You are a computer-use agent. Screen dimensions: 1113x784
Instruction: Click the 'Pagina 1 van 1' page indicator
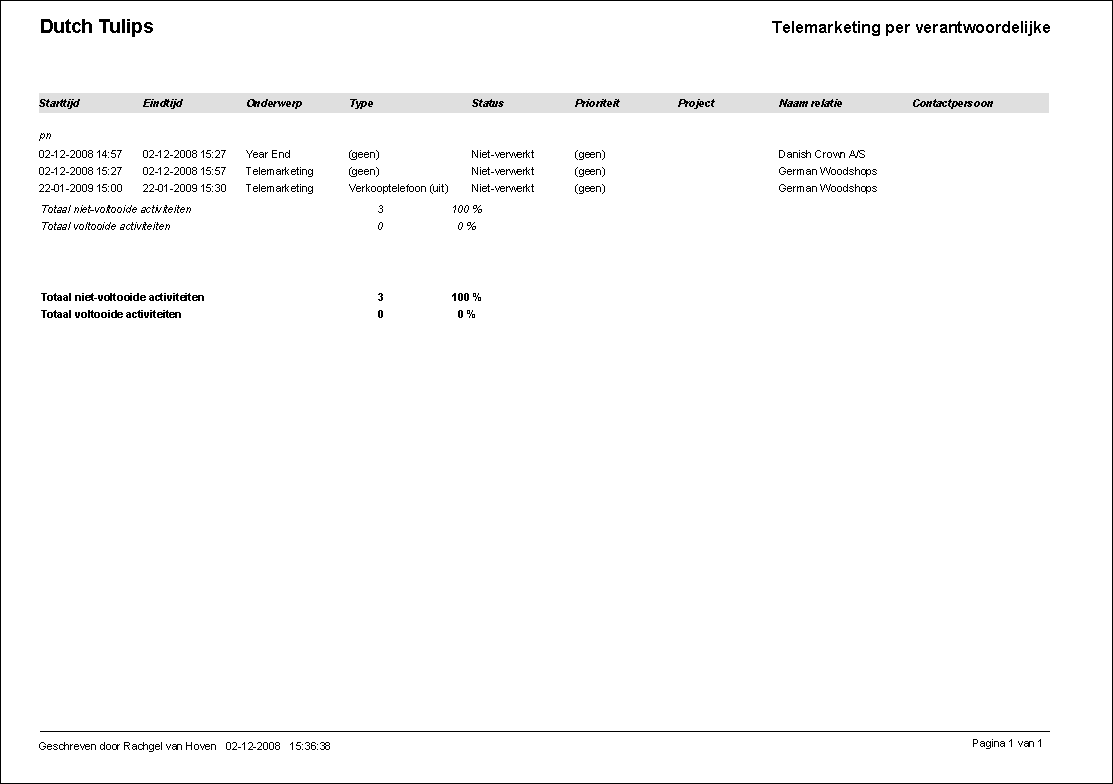point(1007,744)
